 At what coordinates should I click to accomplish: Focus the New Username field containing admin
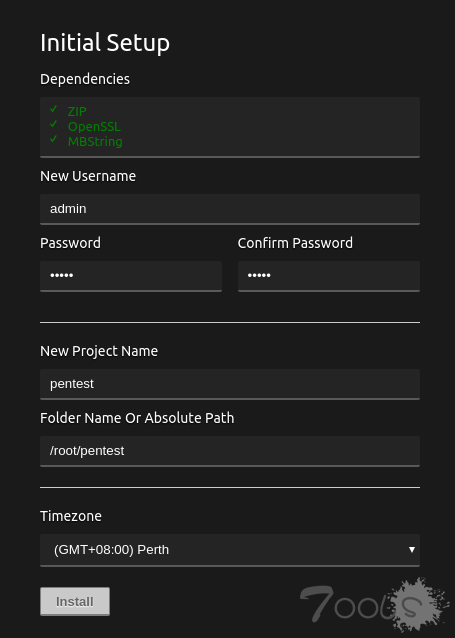[230, 209]
